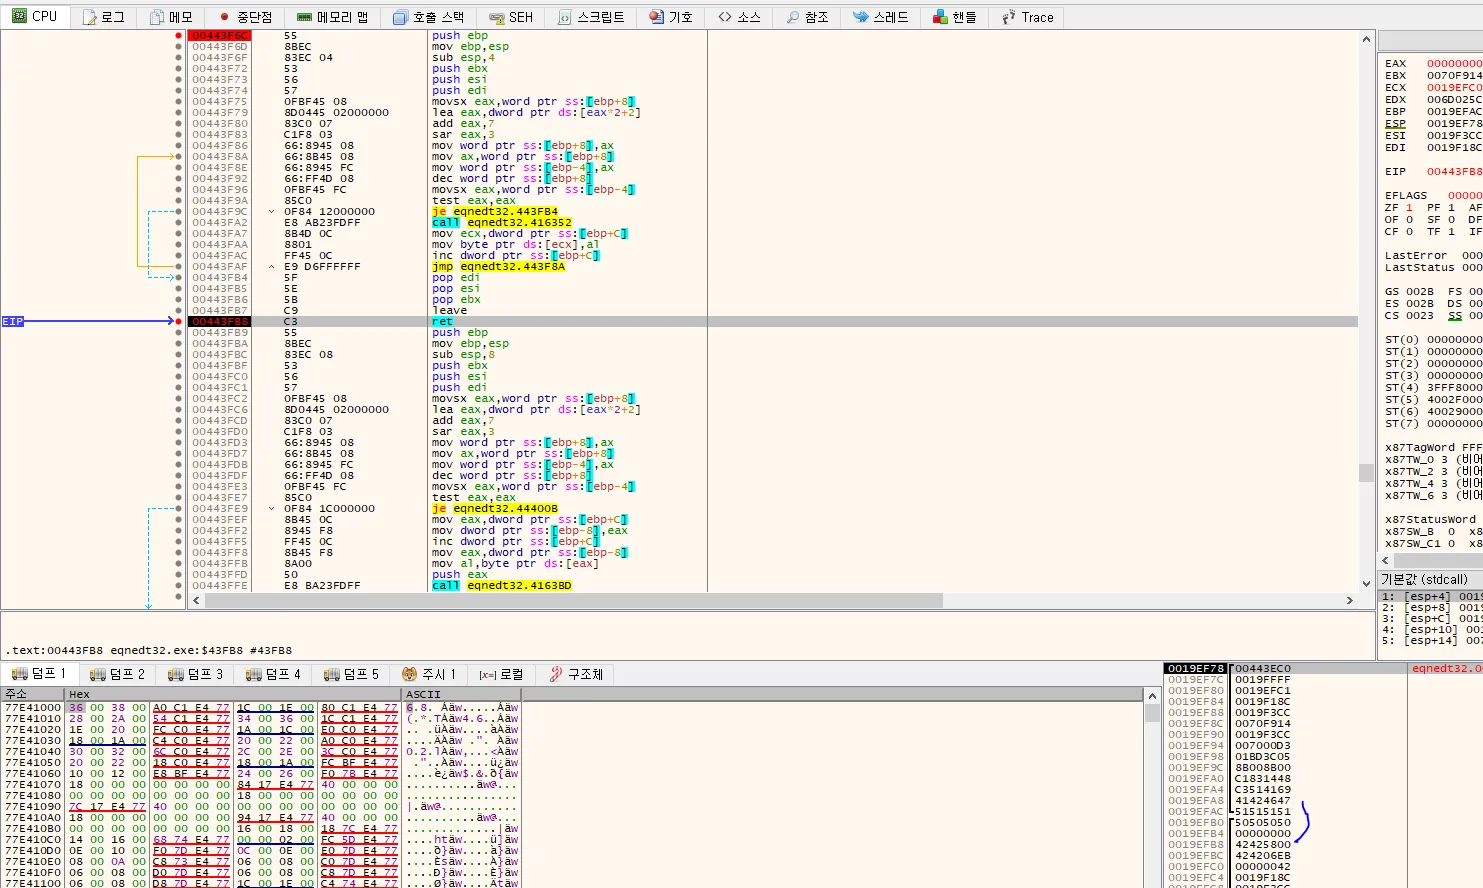Image resolution: width=1483 pixels, height=888 pixels.
Task: Open the 주시 1 watch tab icon
Action: point(409,674)
